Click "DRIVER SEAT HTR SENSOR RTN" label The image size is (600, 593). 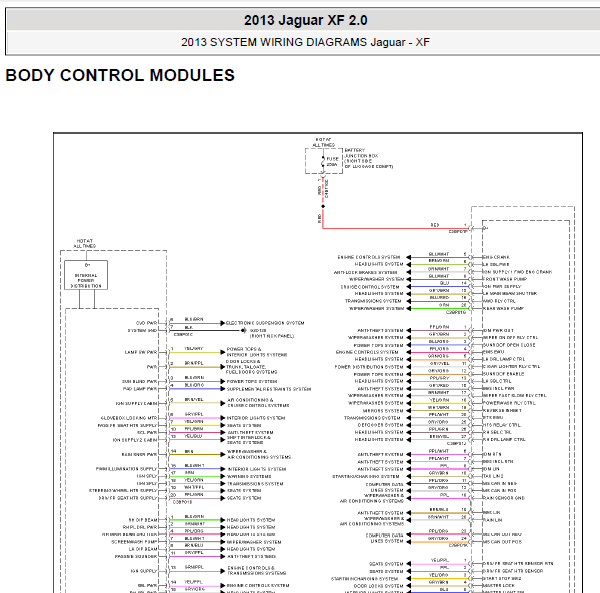(518, 564)
